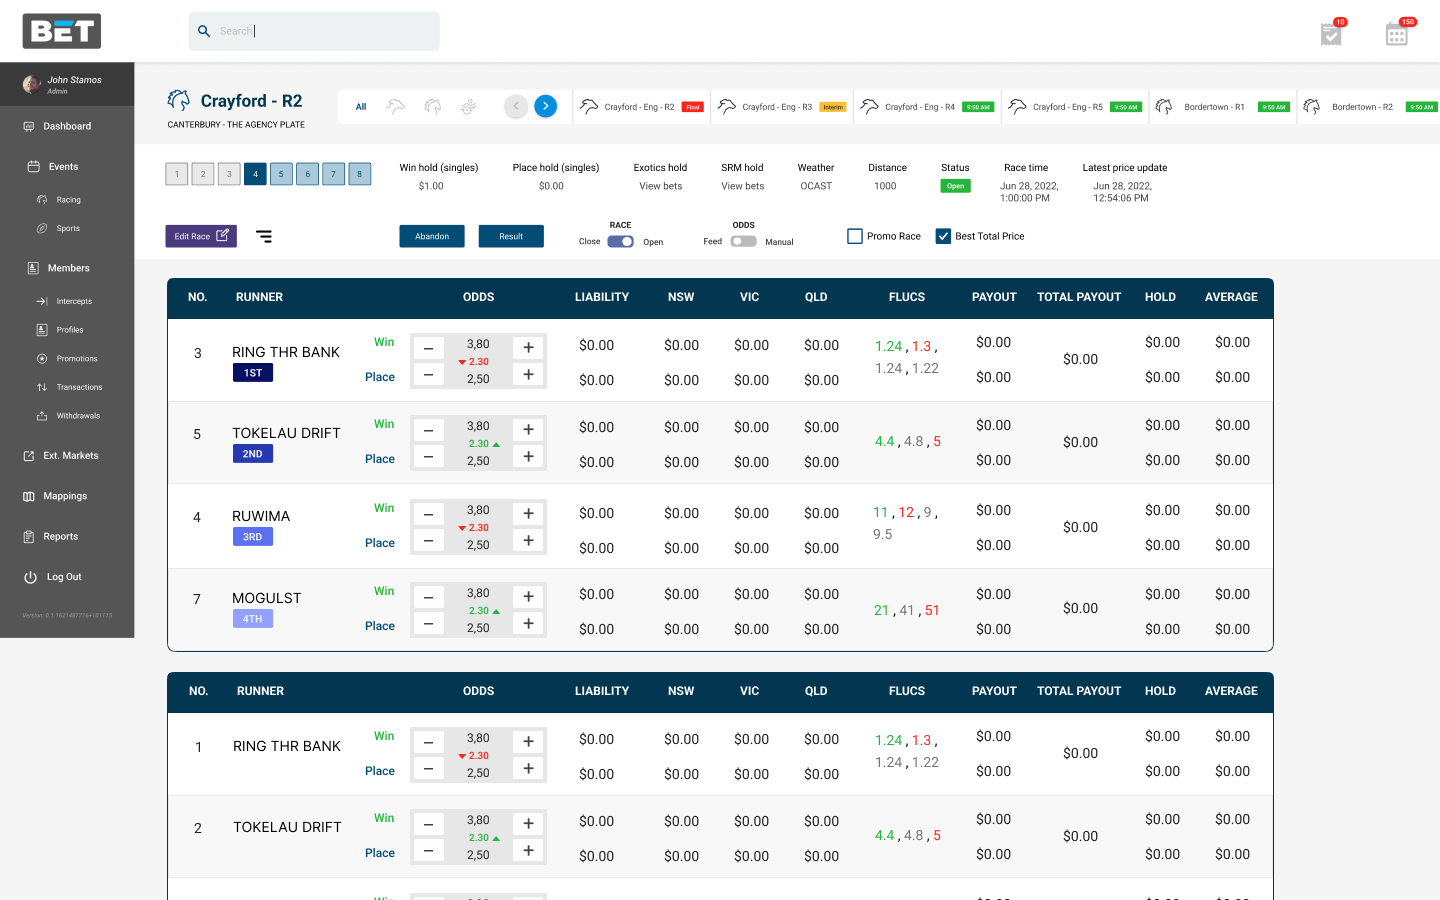Click the greyhound racing filter icon
This screenshot has width=1440, height=900.
tap(396, 106)
